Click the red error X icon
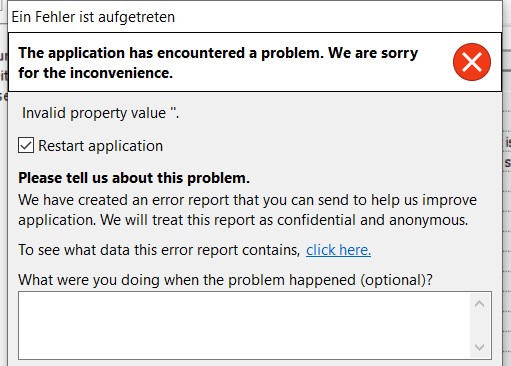Screen dimensions: 511x366 (x=472, y=62)
